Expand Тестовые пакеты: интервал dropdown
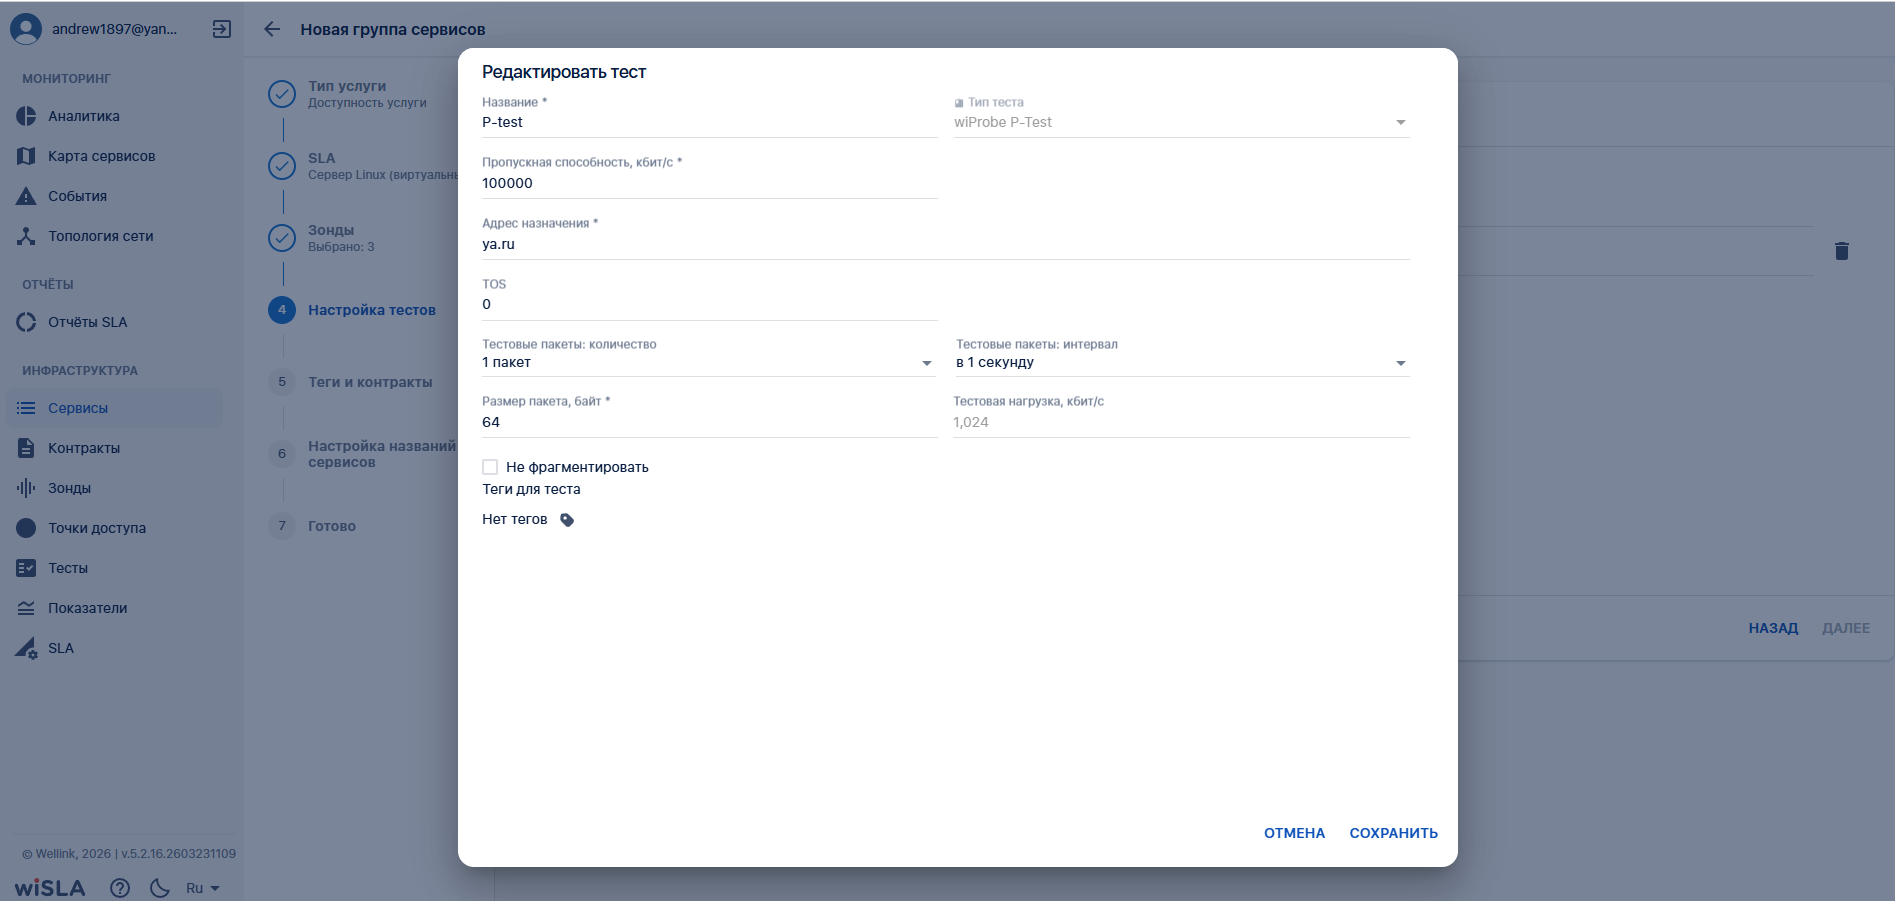 [x=1181, y=363]
